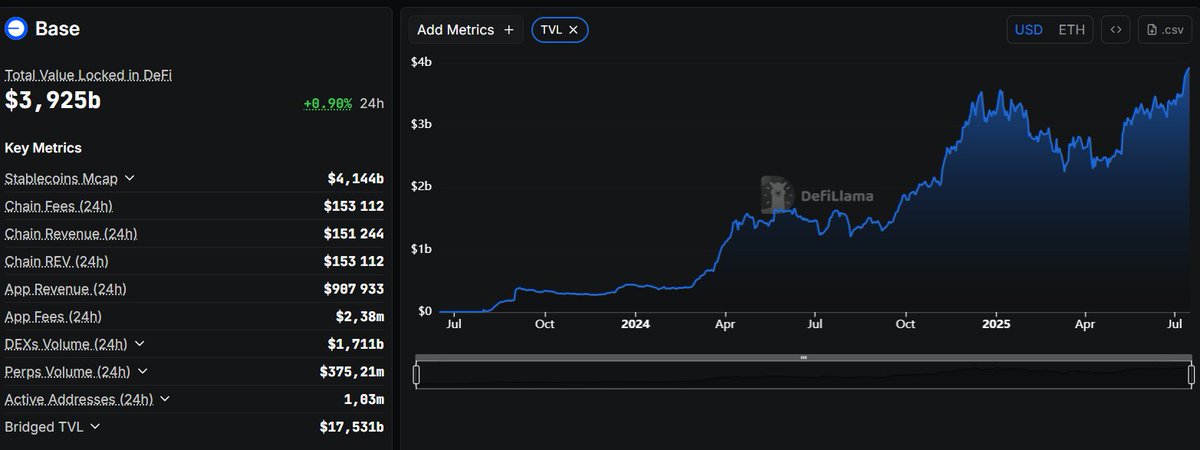Screen dimensions: 1200x450
Task: Download chart data via .csv button
Action: click(x=1165, y=30)
